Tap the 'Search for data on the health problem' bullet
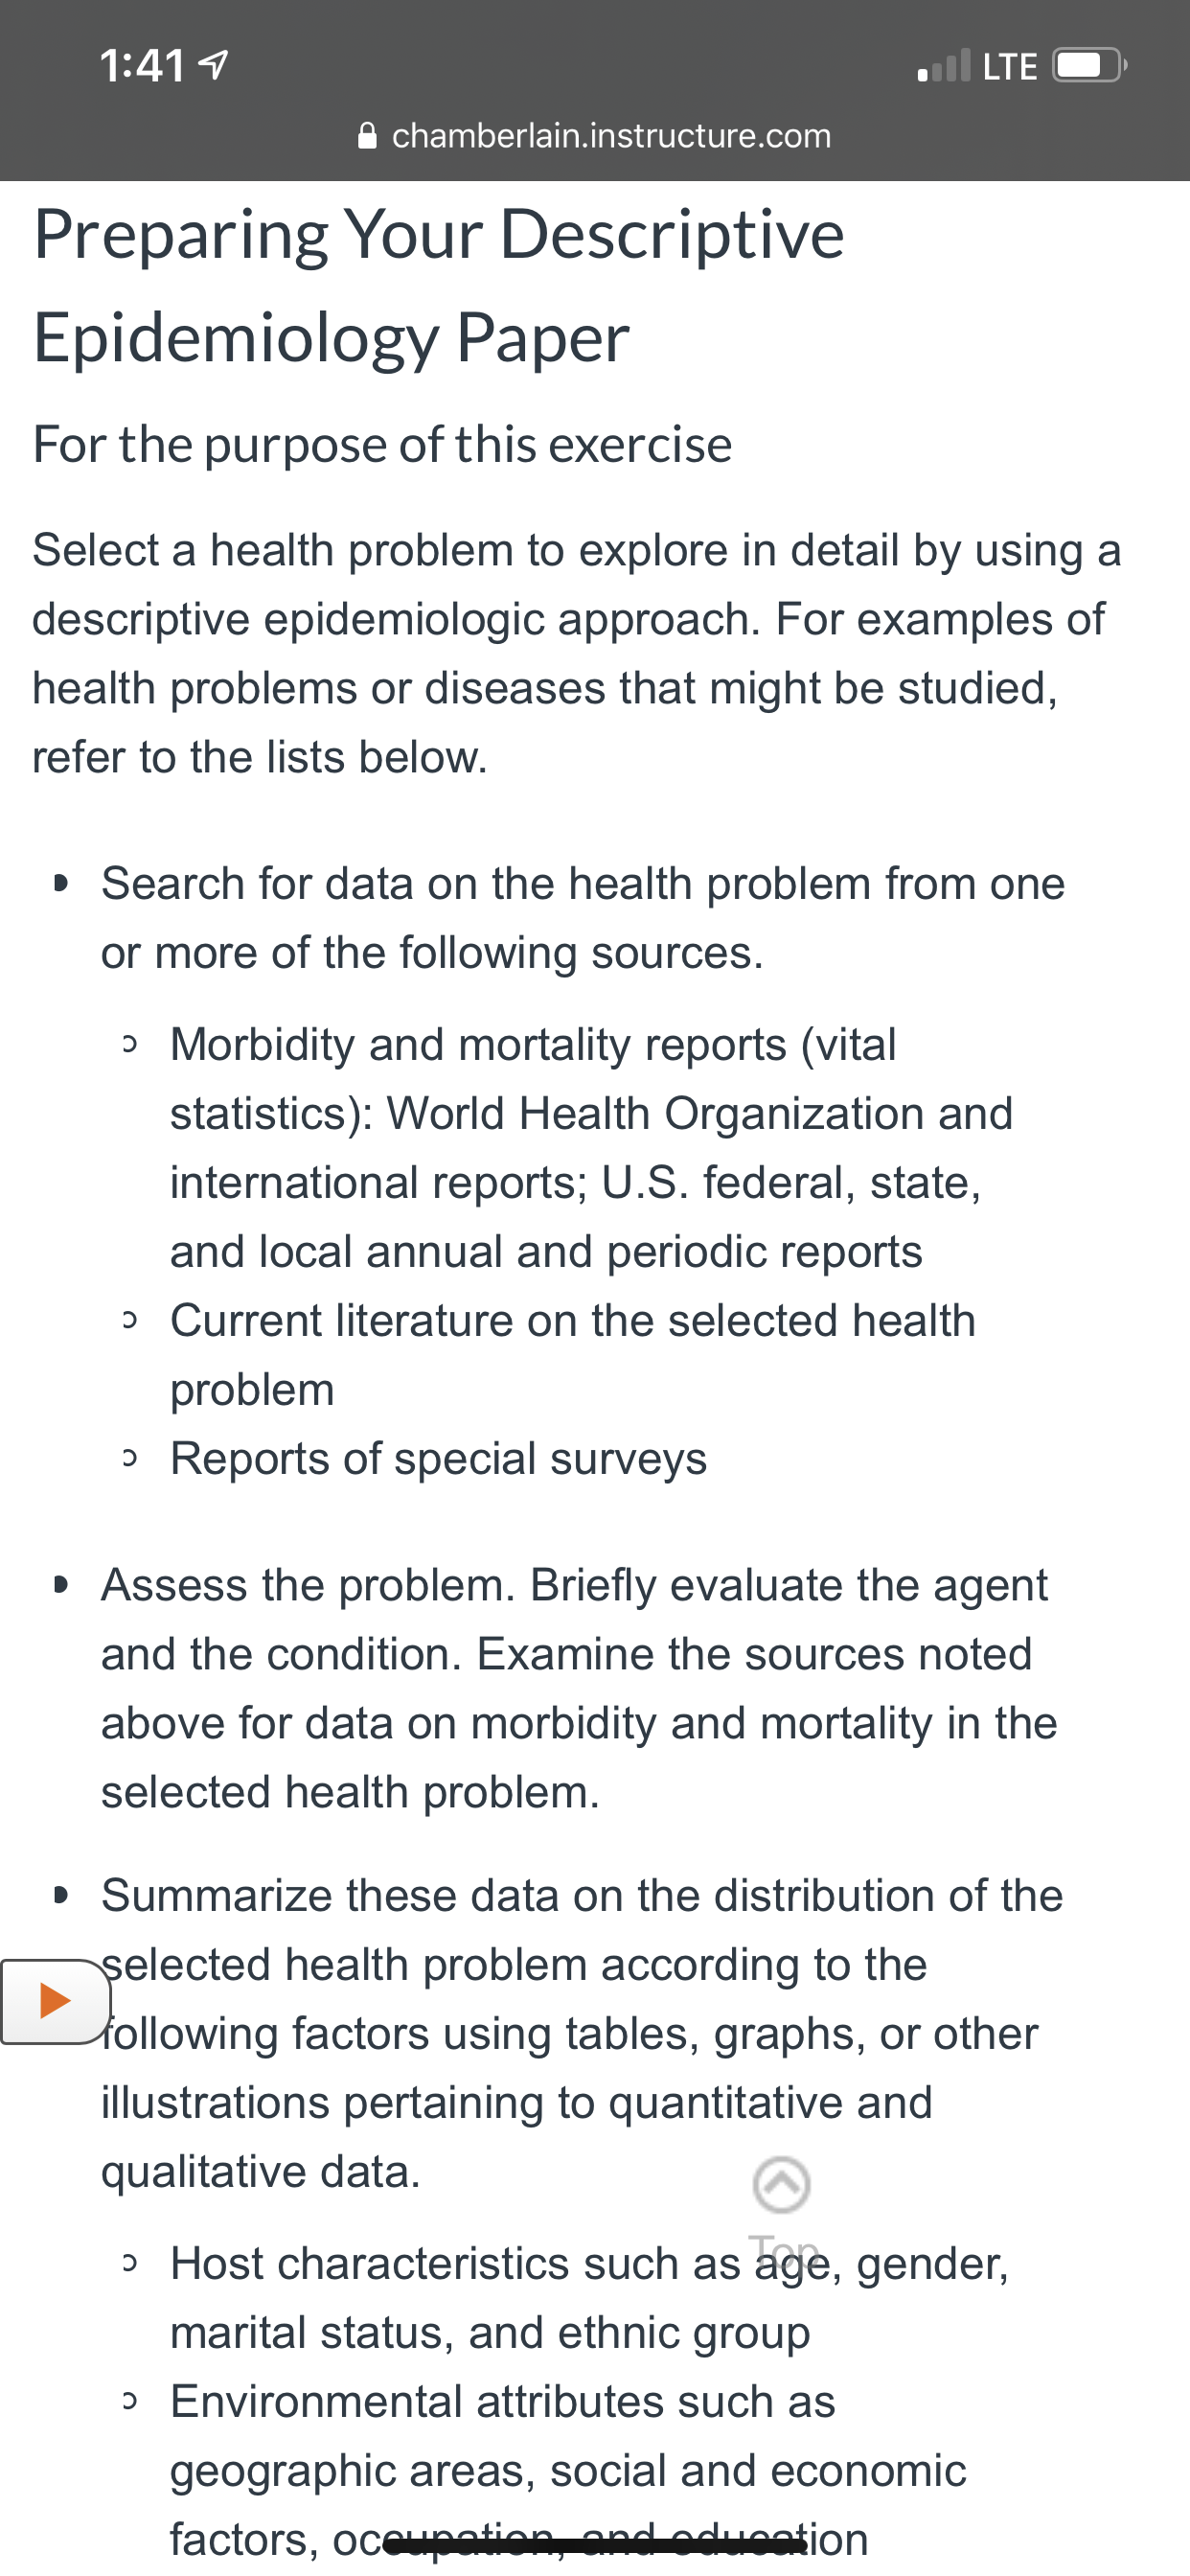Image resolution: width=1190 pixels, height=2576 pixels. (583, 918)
